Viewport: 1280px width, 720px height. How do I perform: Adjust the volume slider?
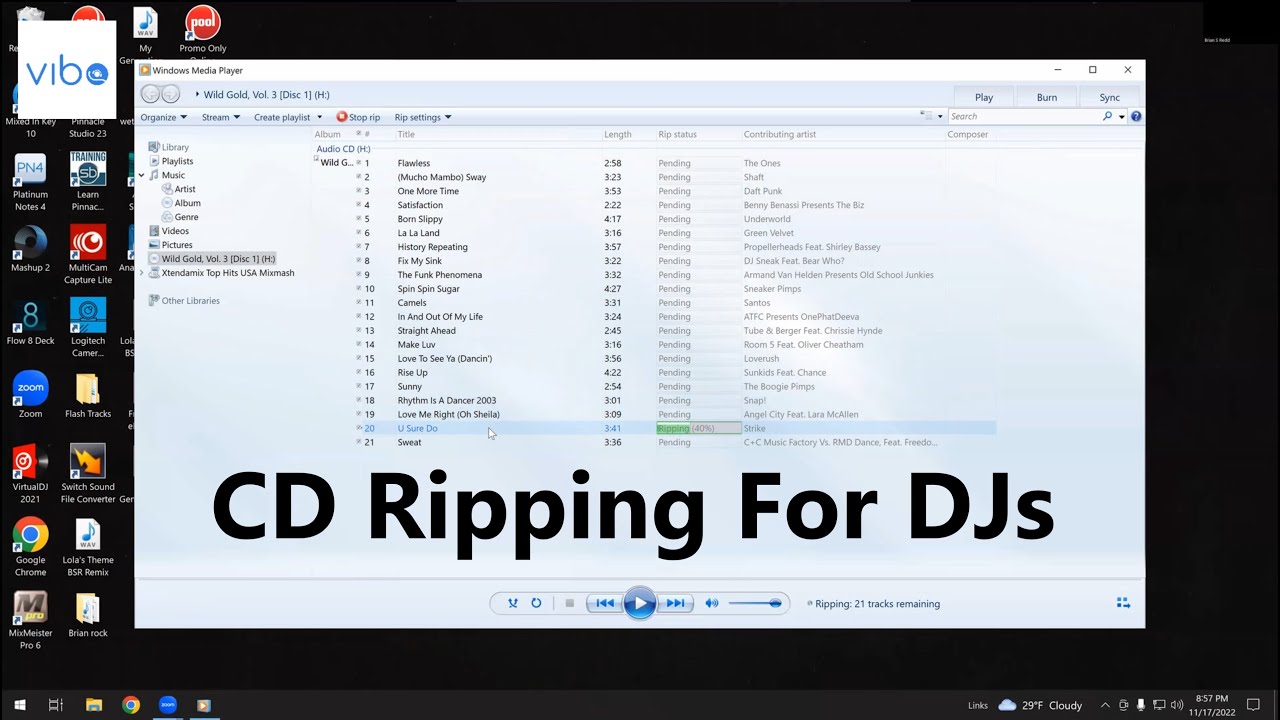(755, 603)
